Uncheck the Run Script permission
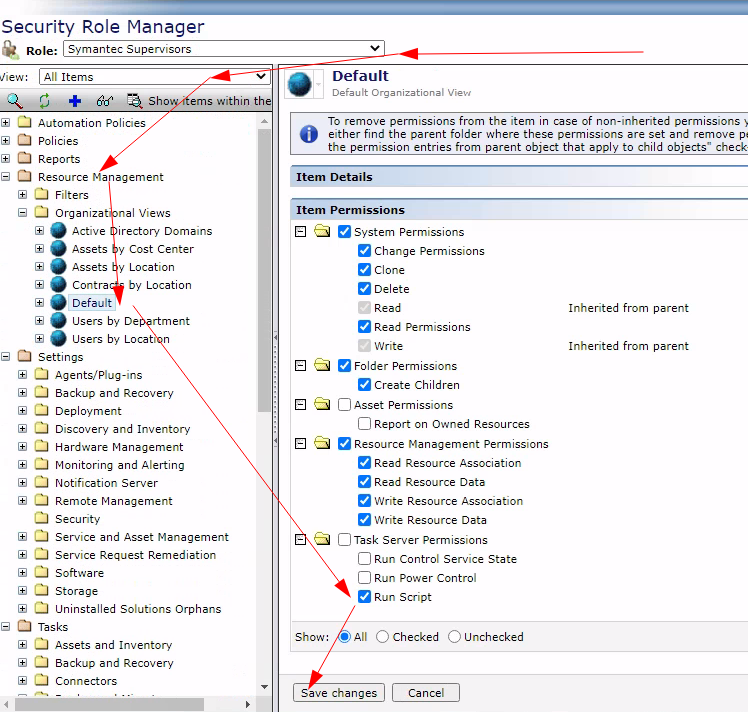748x712 pixels. tap(365, 597)
